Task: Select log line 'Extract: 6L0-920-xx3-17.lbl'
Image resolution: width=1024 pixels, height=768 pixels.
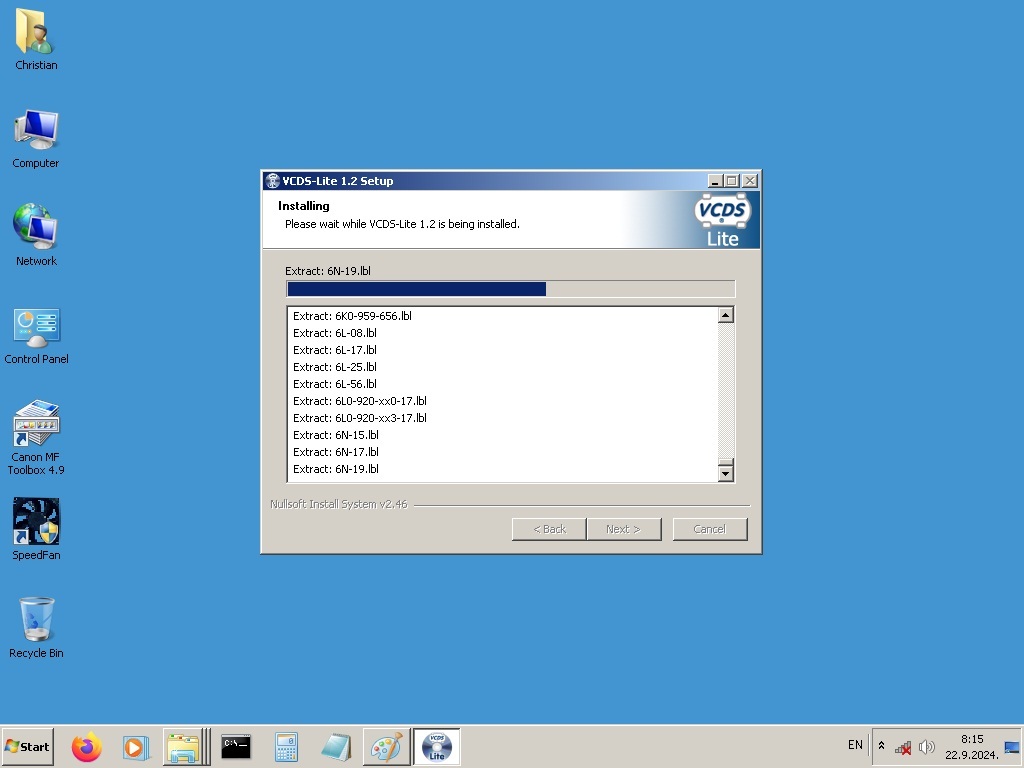Action: click(x=360, y=418)
